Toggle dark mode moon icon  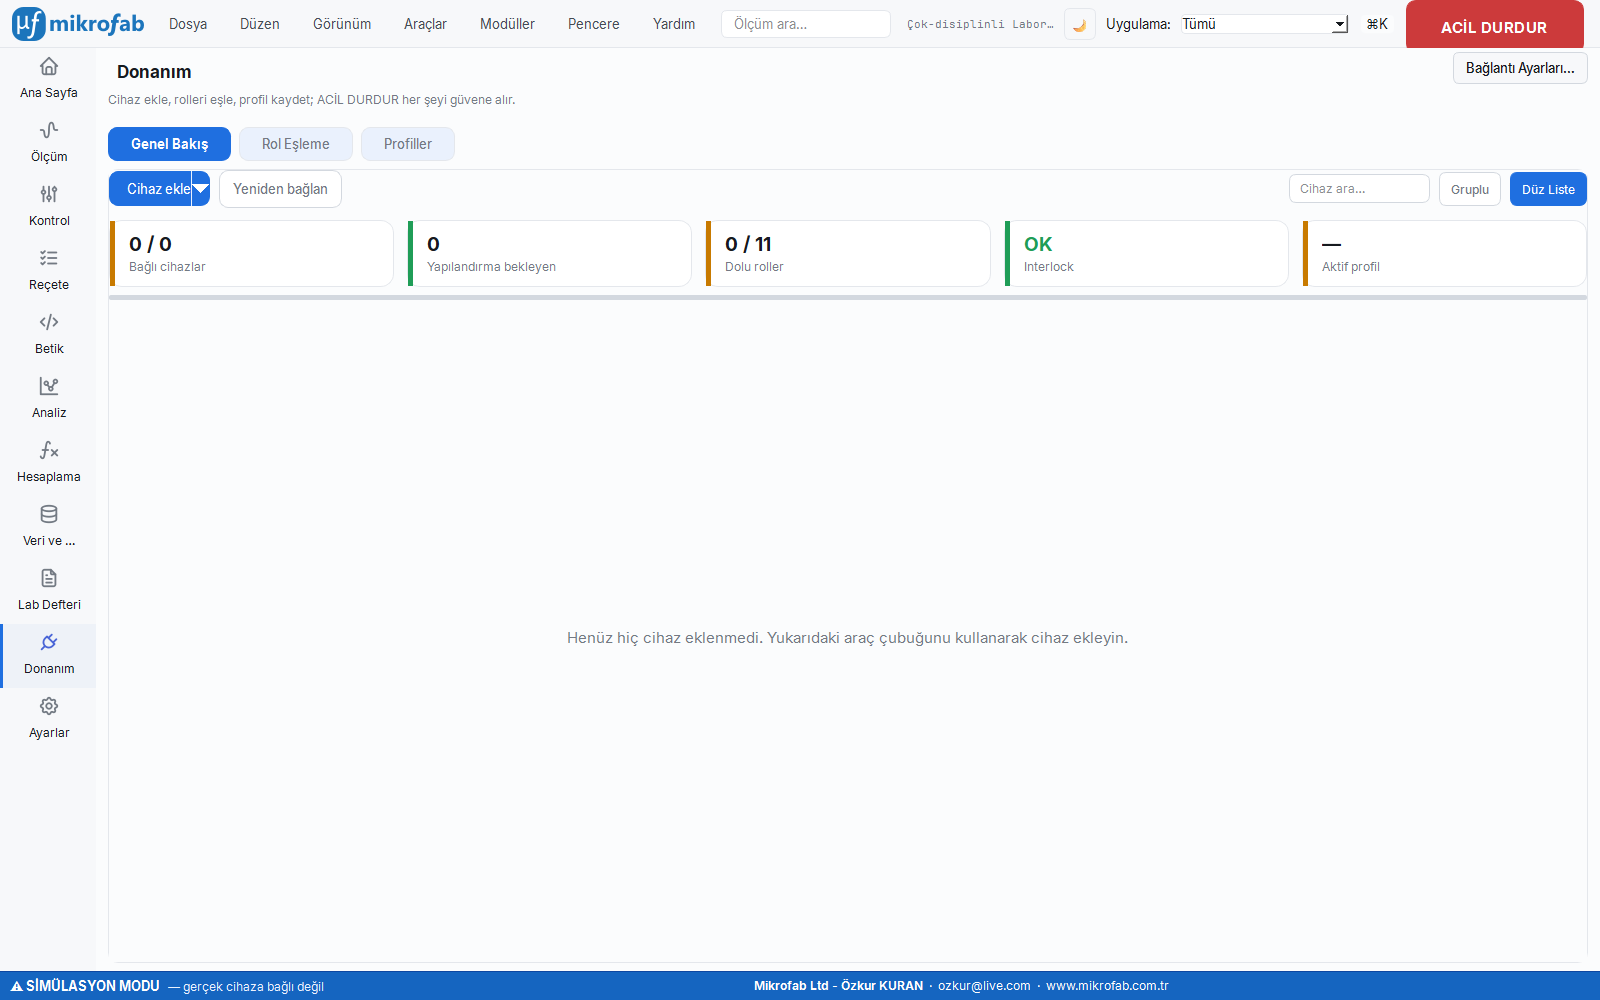(x=1079, y=24)
